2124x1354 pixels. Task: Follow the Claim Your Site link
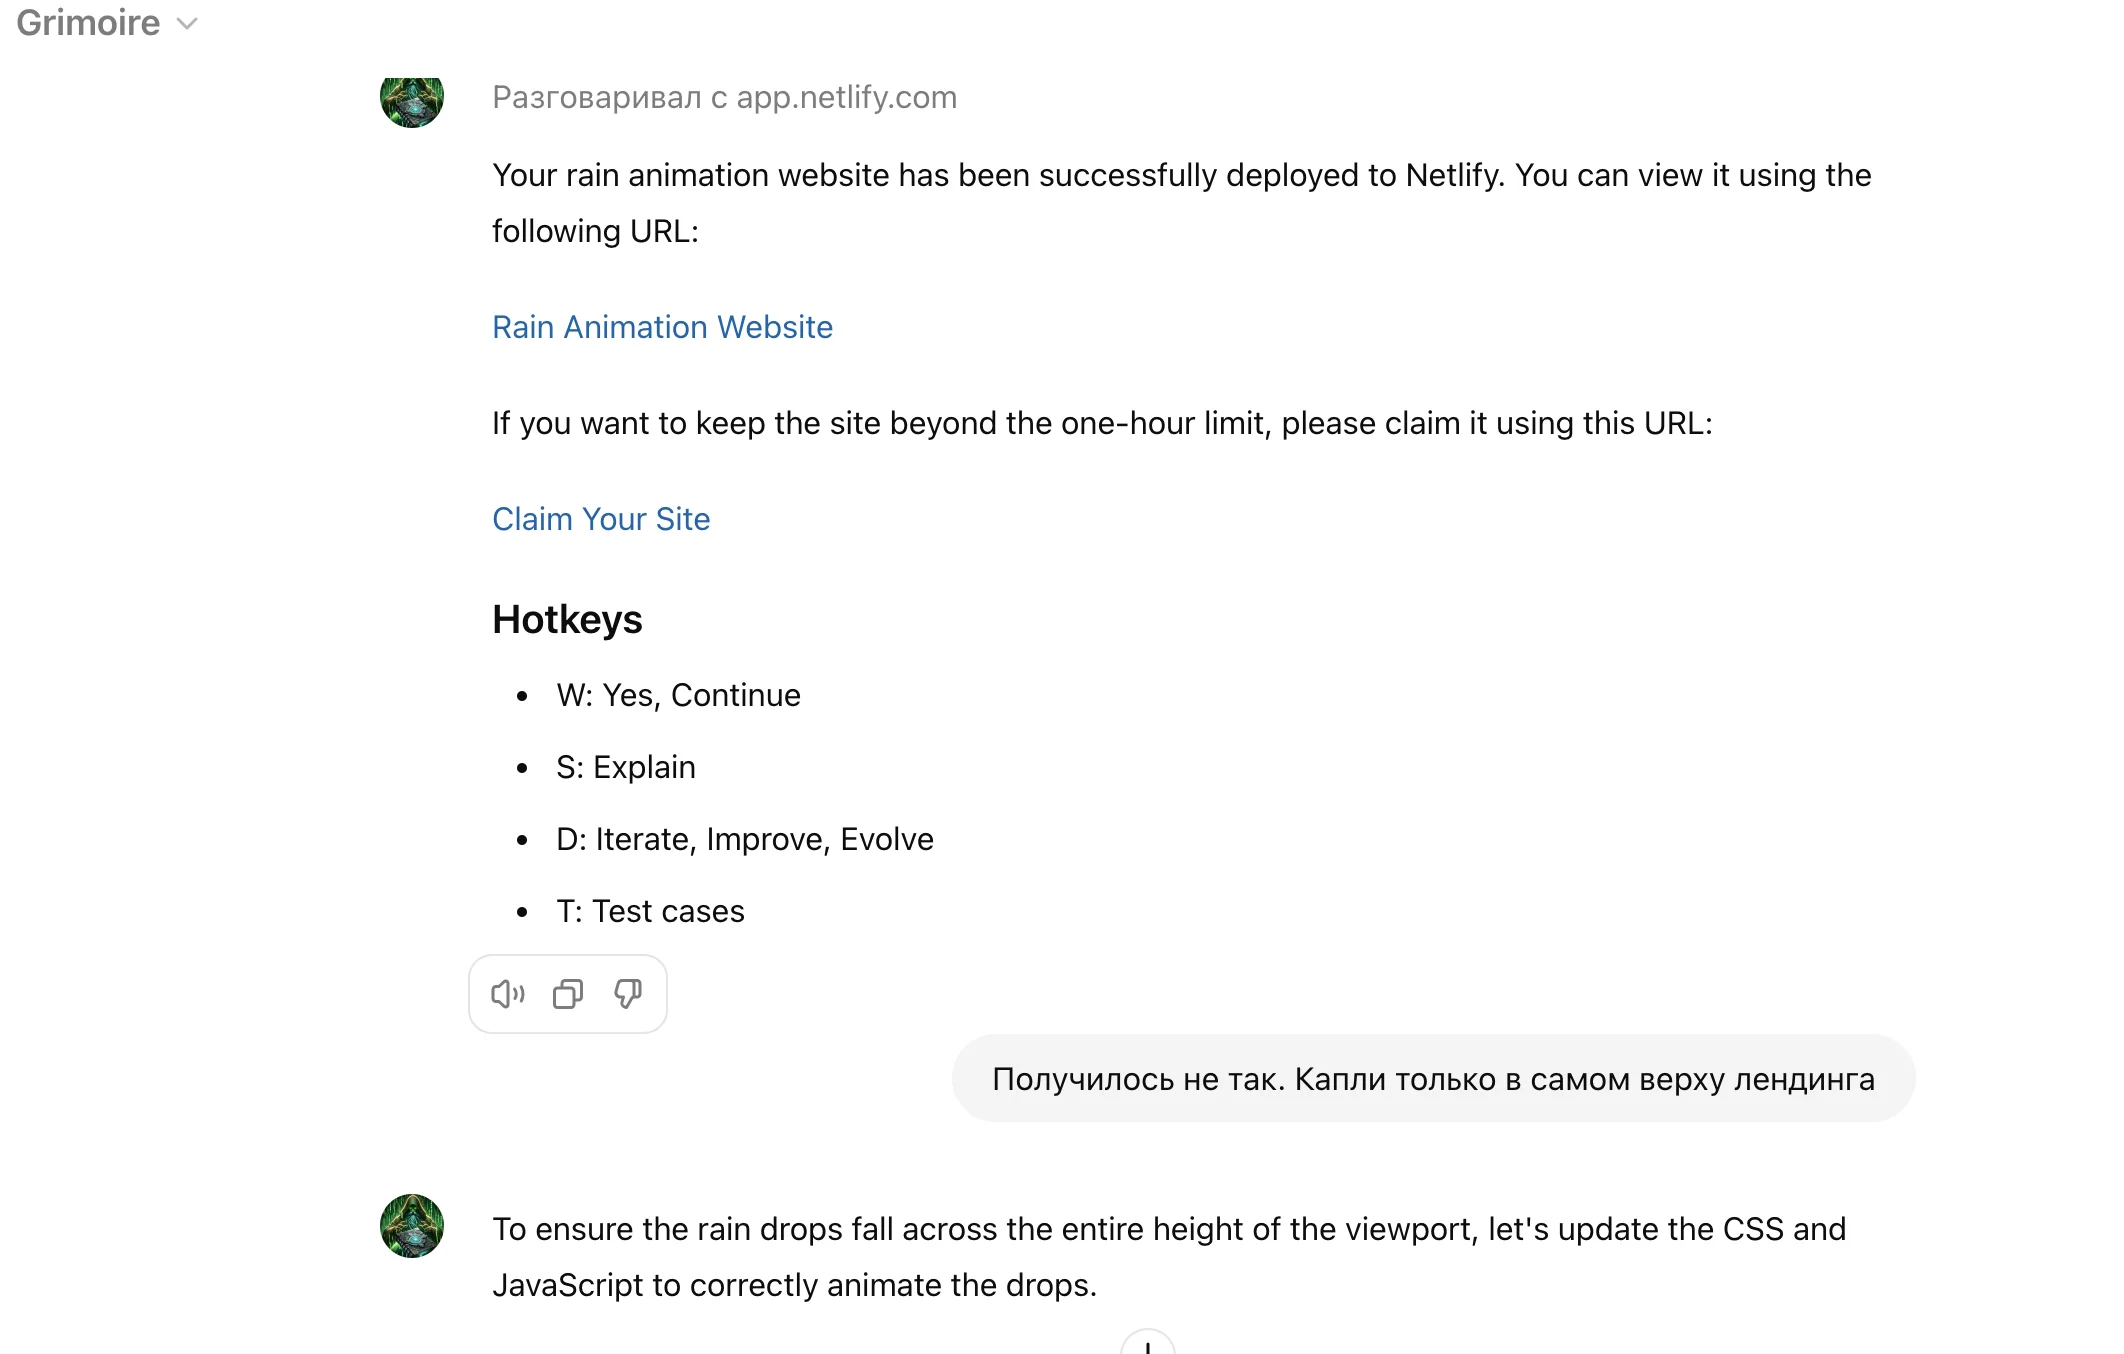point(601,519)
